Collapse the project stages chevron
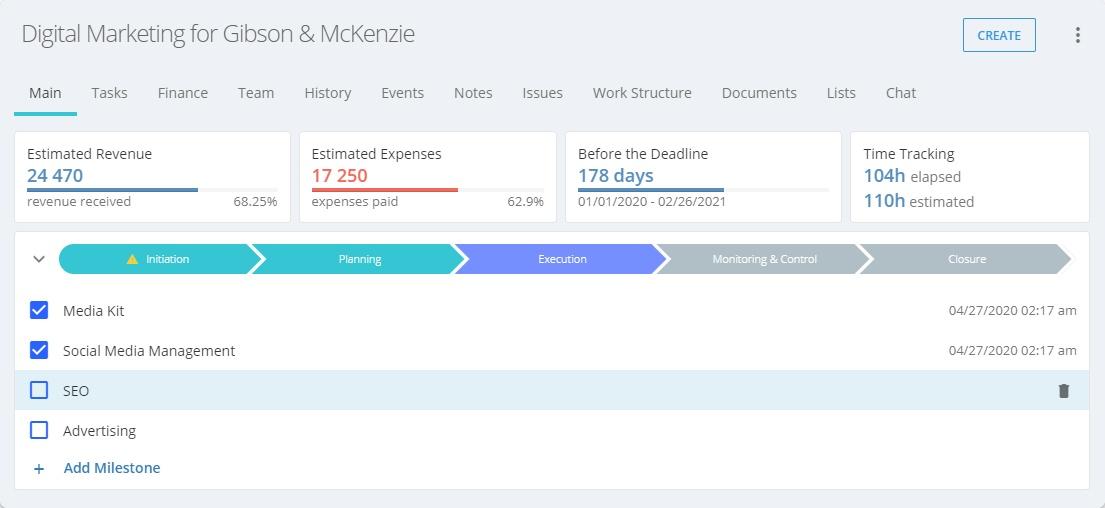1105x508 pixels. [39, 259]
